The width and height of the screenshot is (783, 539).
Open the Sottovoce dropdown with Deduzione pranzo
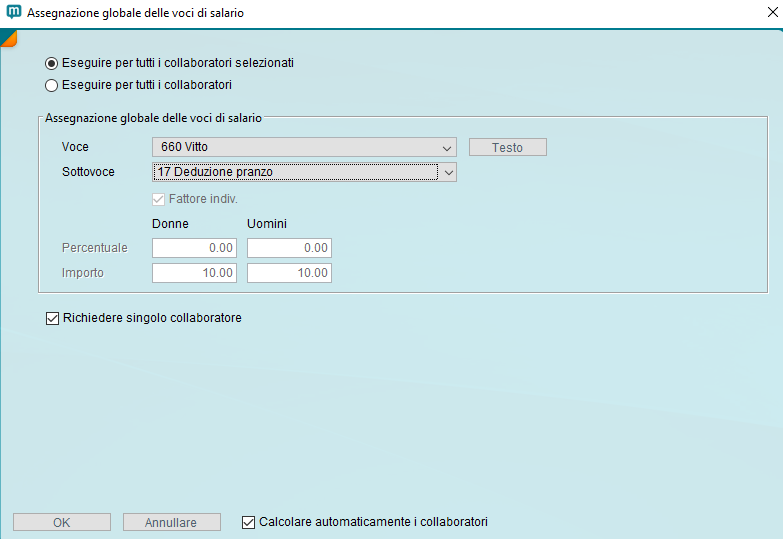click(304, 172)
